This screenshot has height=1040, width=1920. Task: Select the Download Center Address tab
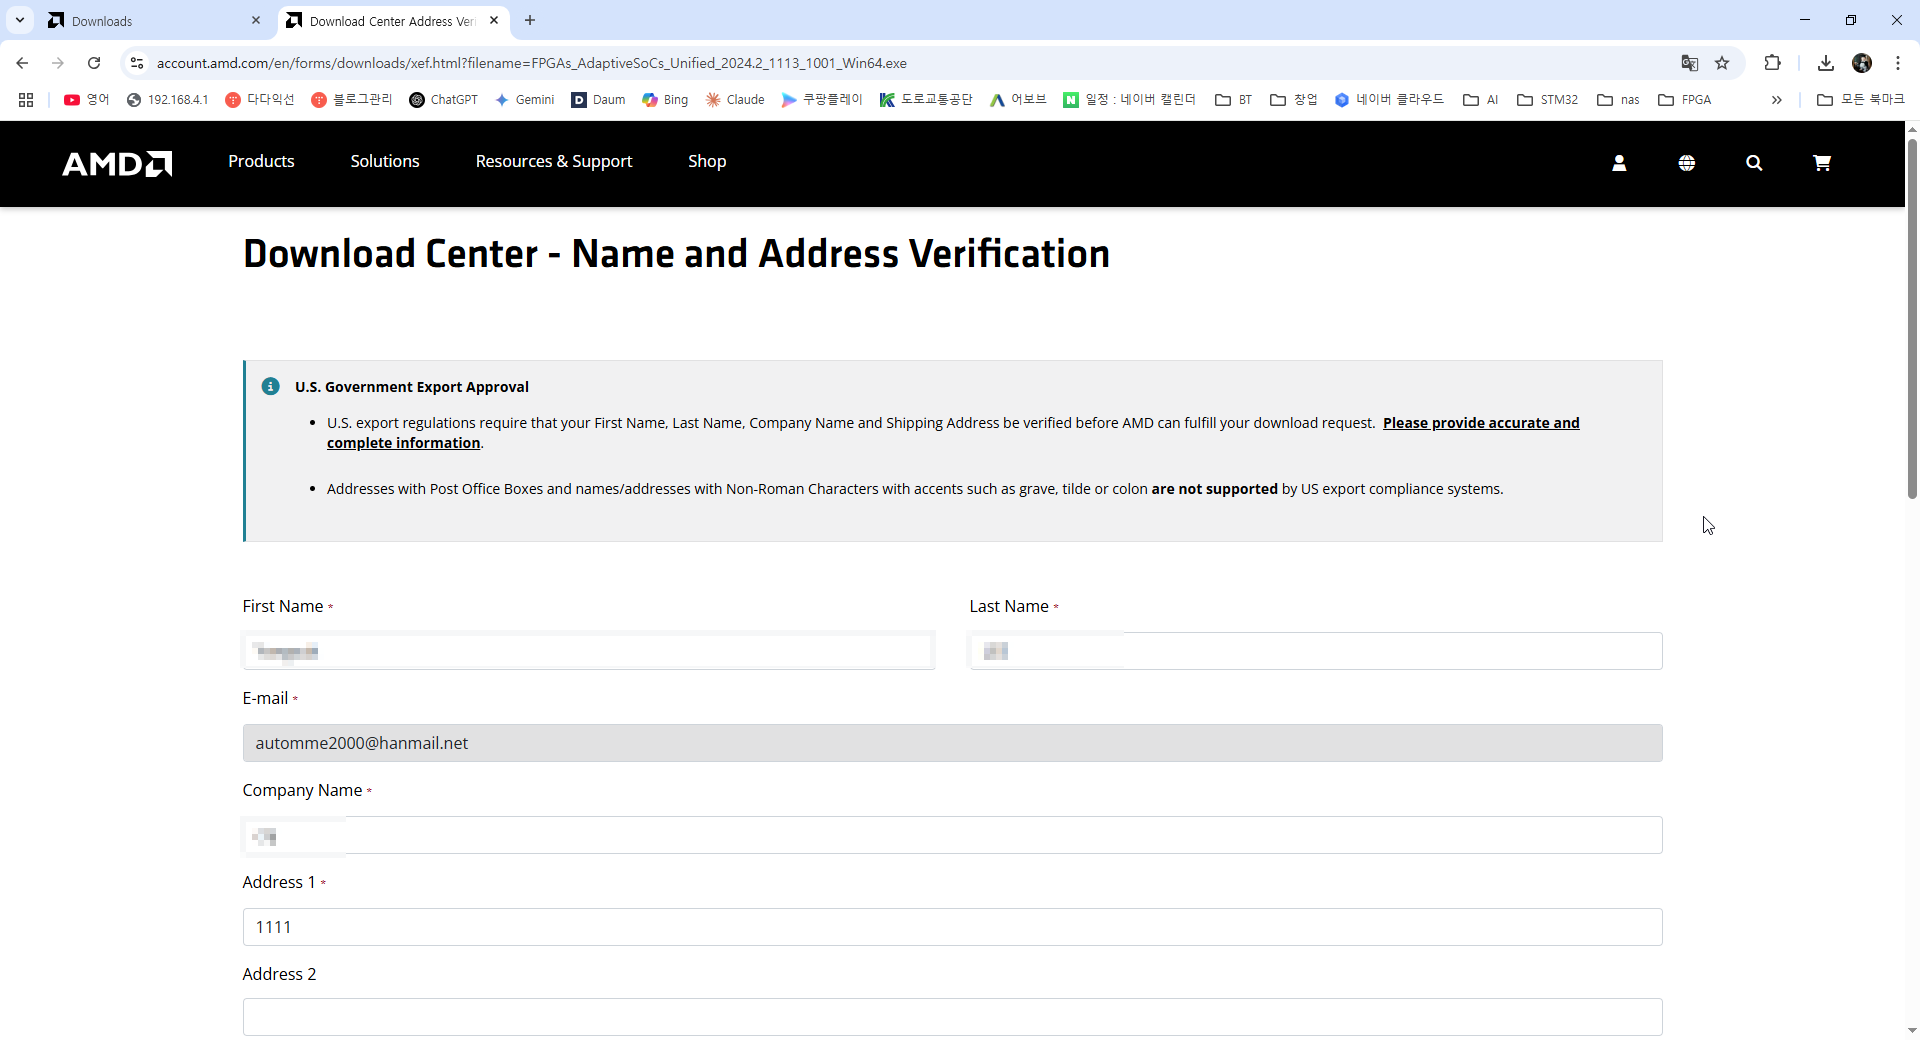click(392, 21)
